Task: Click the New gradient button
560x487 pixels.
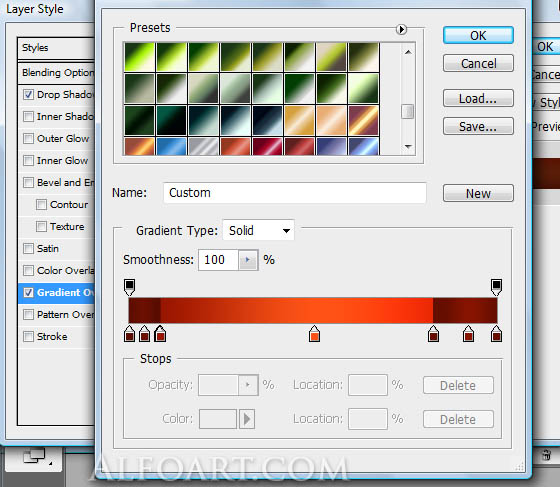Action: 478,194
